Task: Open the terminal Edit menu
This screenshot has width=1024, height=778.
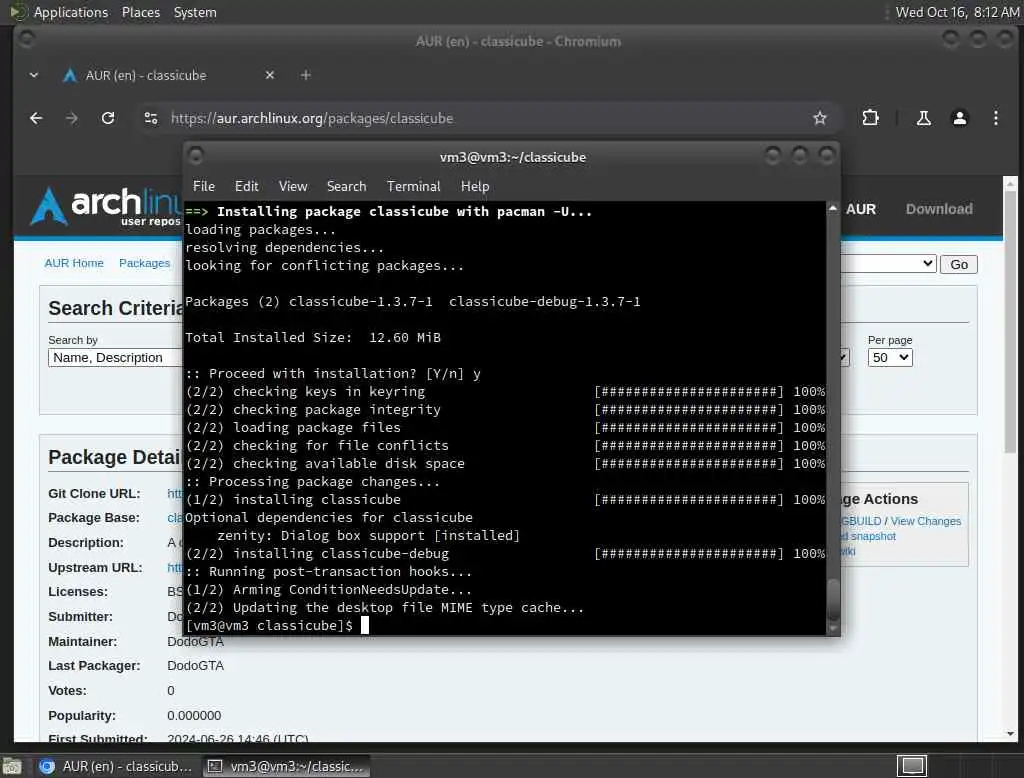Action: coord(246,186)
